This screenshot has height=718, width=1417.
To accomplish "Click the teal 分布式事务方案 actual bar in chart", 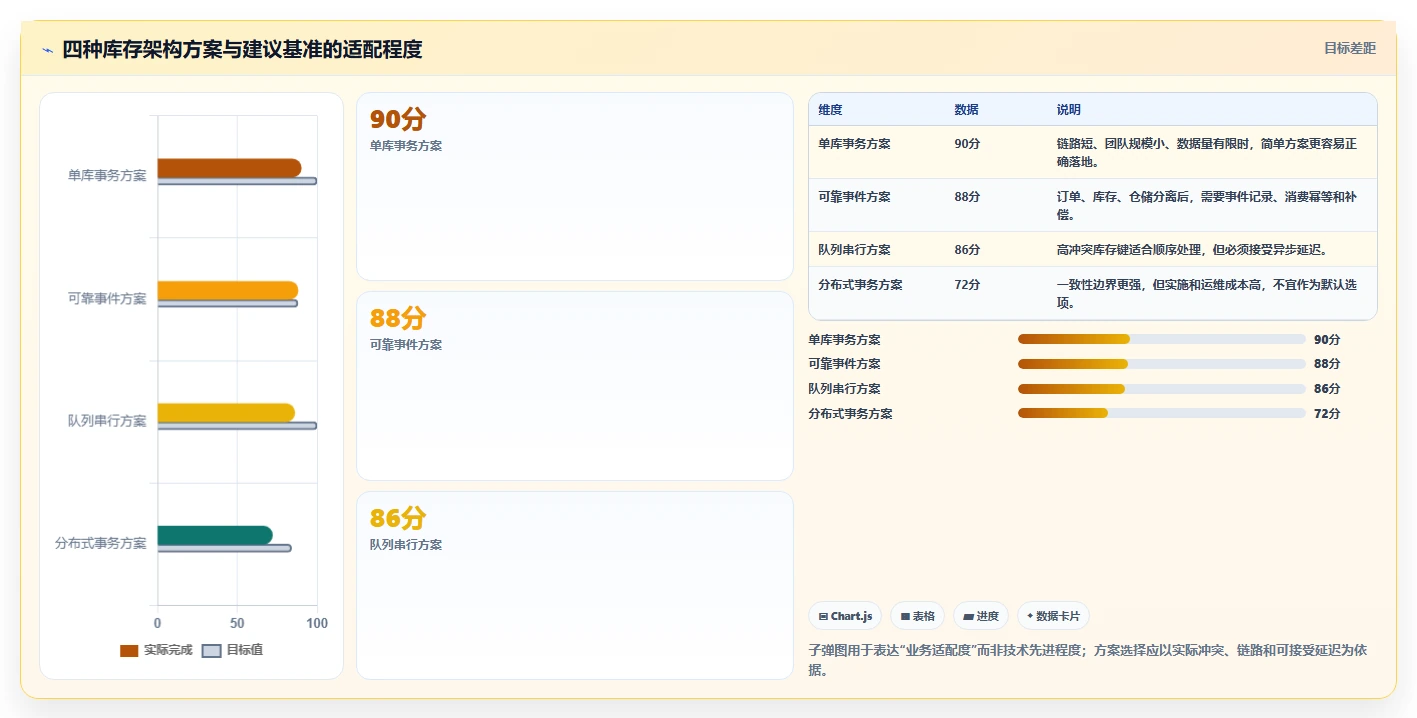I will [214, 535].
